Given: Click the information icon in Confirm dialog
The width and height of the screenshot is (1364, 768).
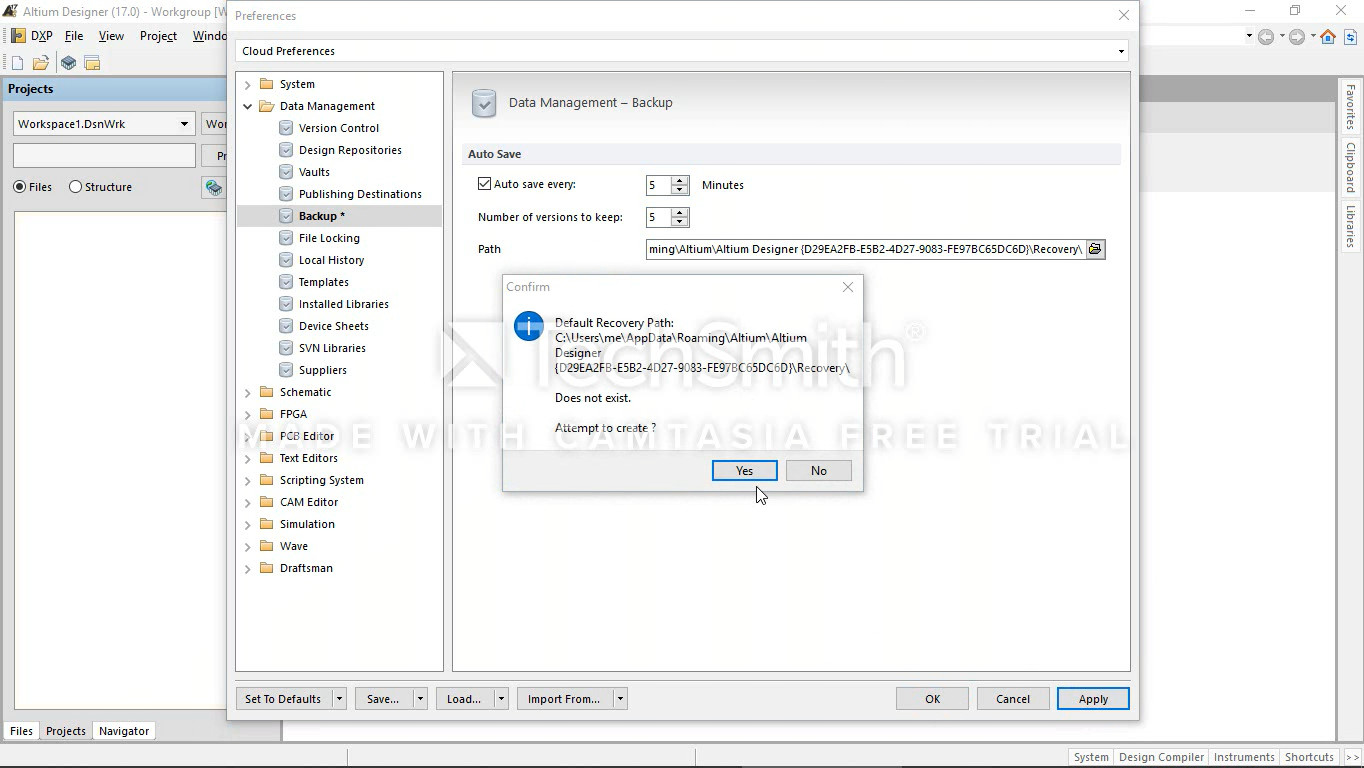Looking at the screenshot, I should (528, 326).
